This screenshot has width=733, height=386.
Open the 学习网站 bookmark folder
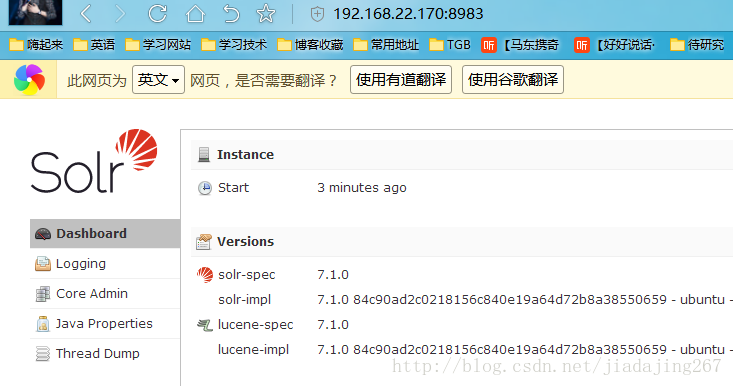pos(158,45)
